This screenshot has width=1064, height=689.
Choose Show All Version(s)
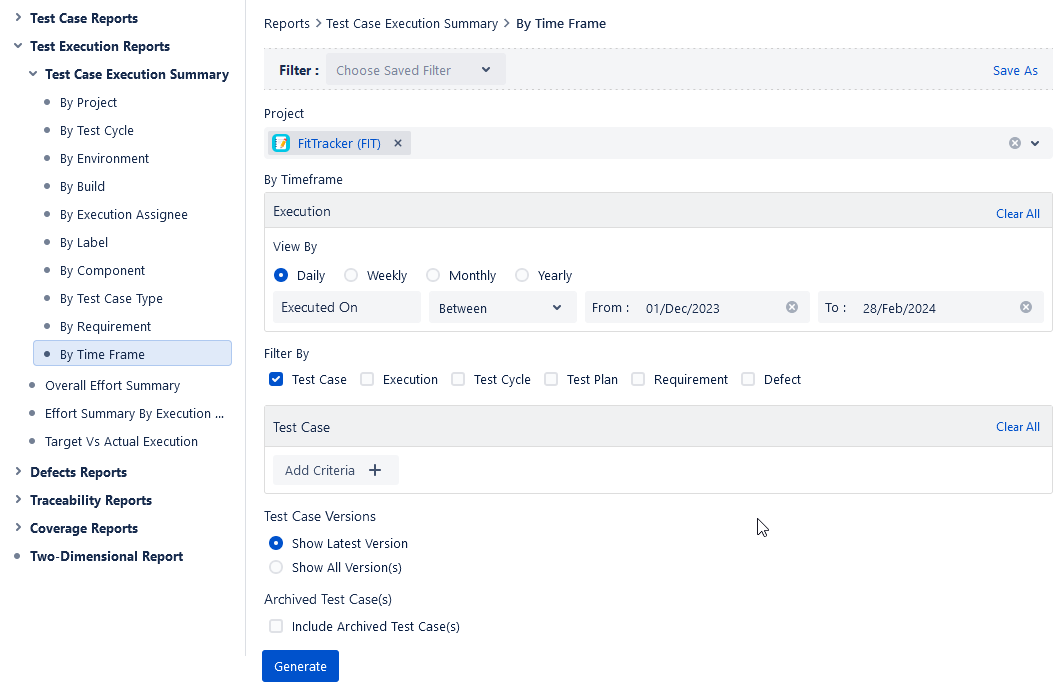click(275, 566)
